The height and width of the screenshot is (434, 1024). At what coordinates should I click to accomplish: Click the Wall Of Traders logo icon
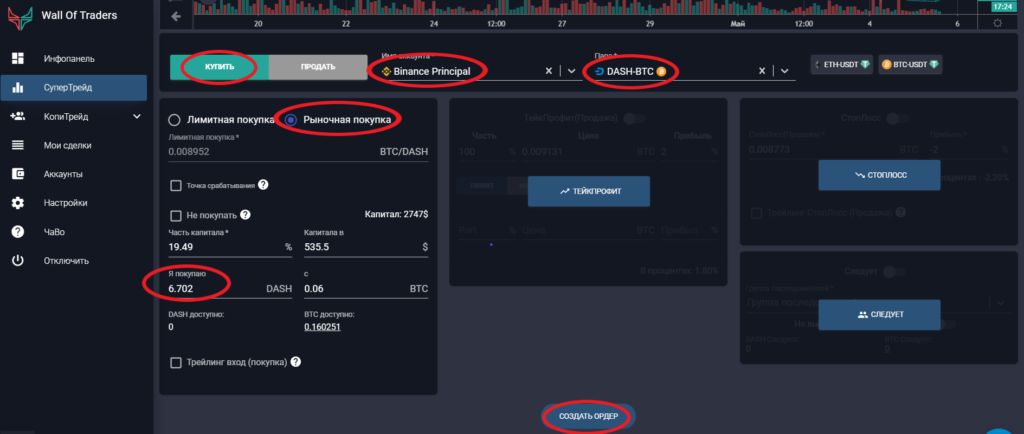(x=20, y=17)
